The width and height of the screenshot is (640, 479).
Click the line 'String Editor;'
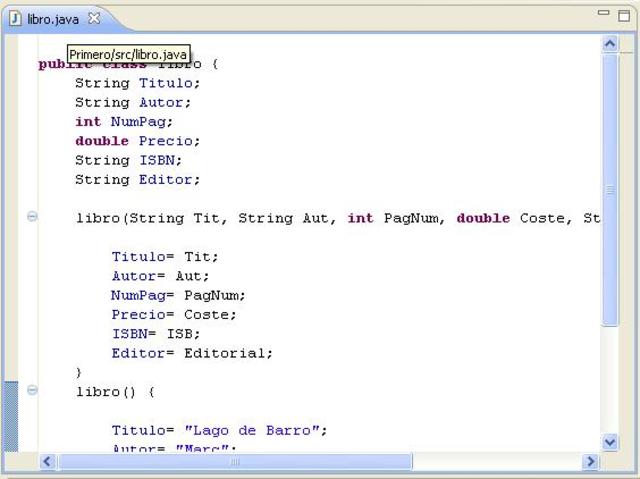click(x=137, y=180)
